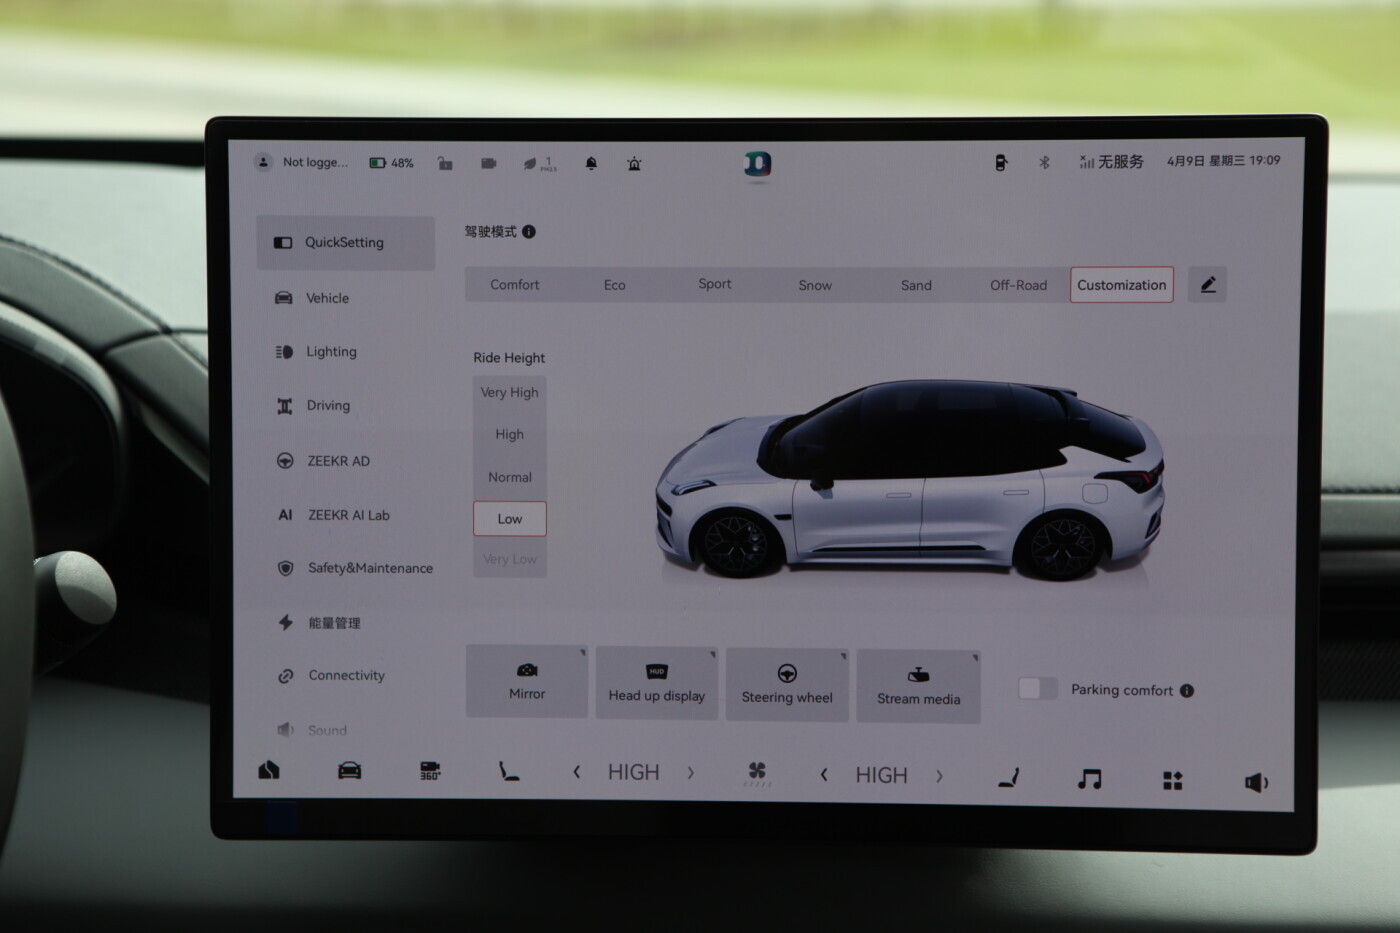Screen dimensions: 1400x933
Task: Set ride height to Normal
Action: [x=510, y=478]
